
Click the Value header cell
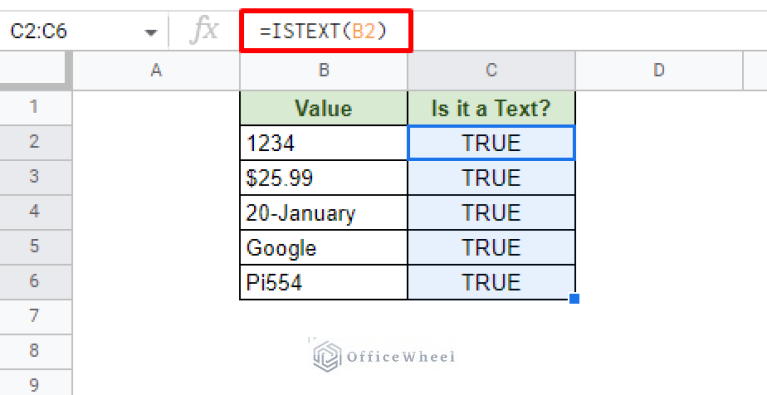coord(324,108)
